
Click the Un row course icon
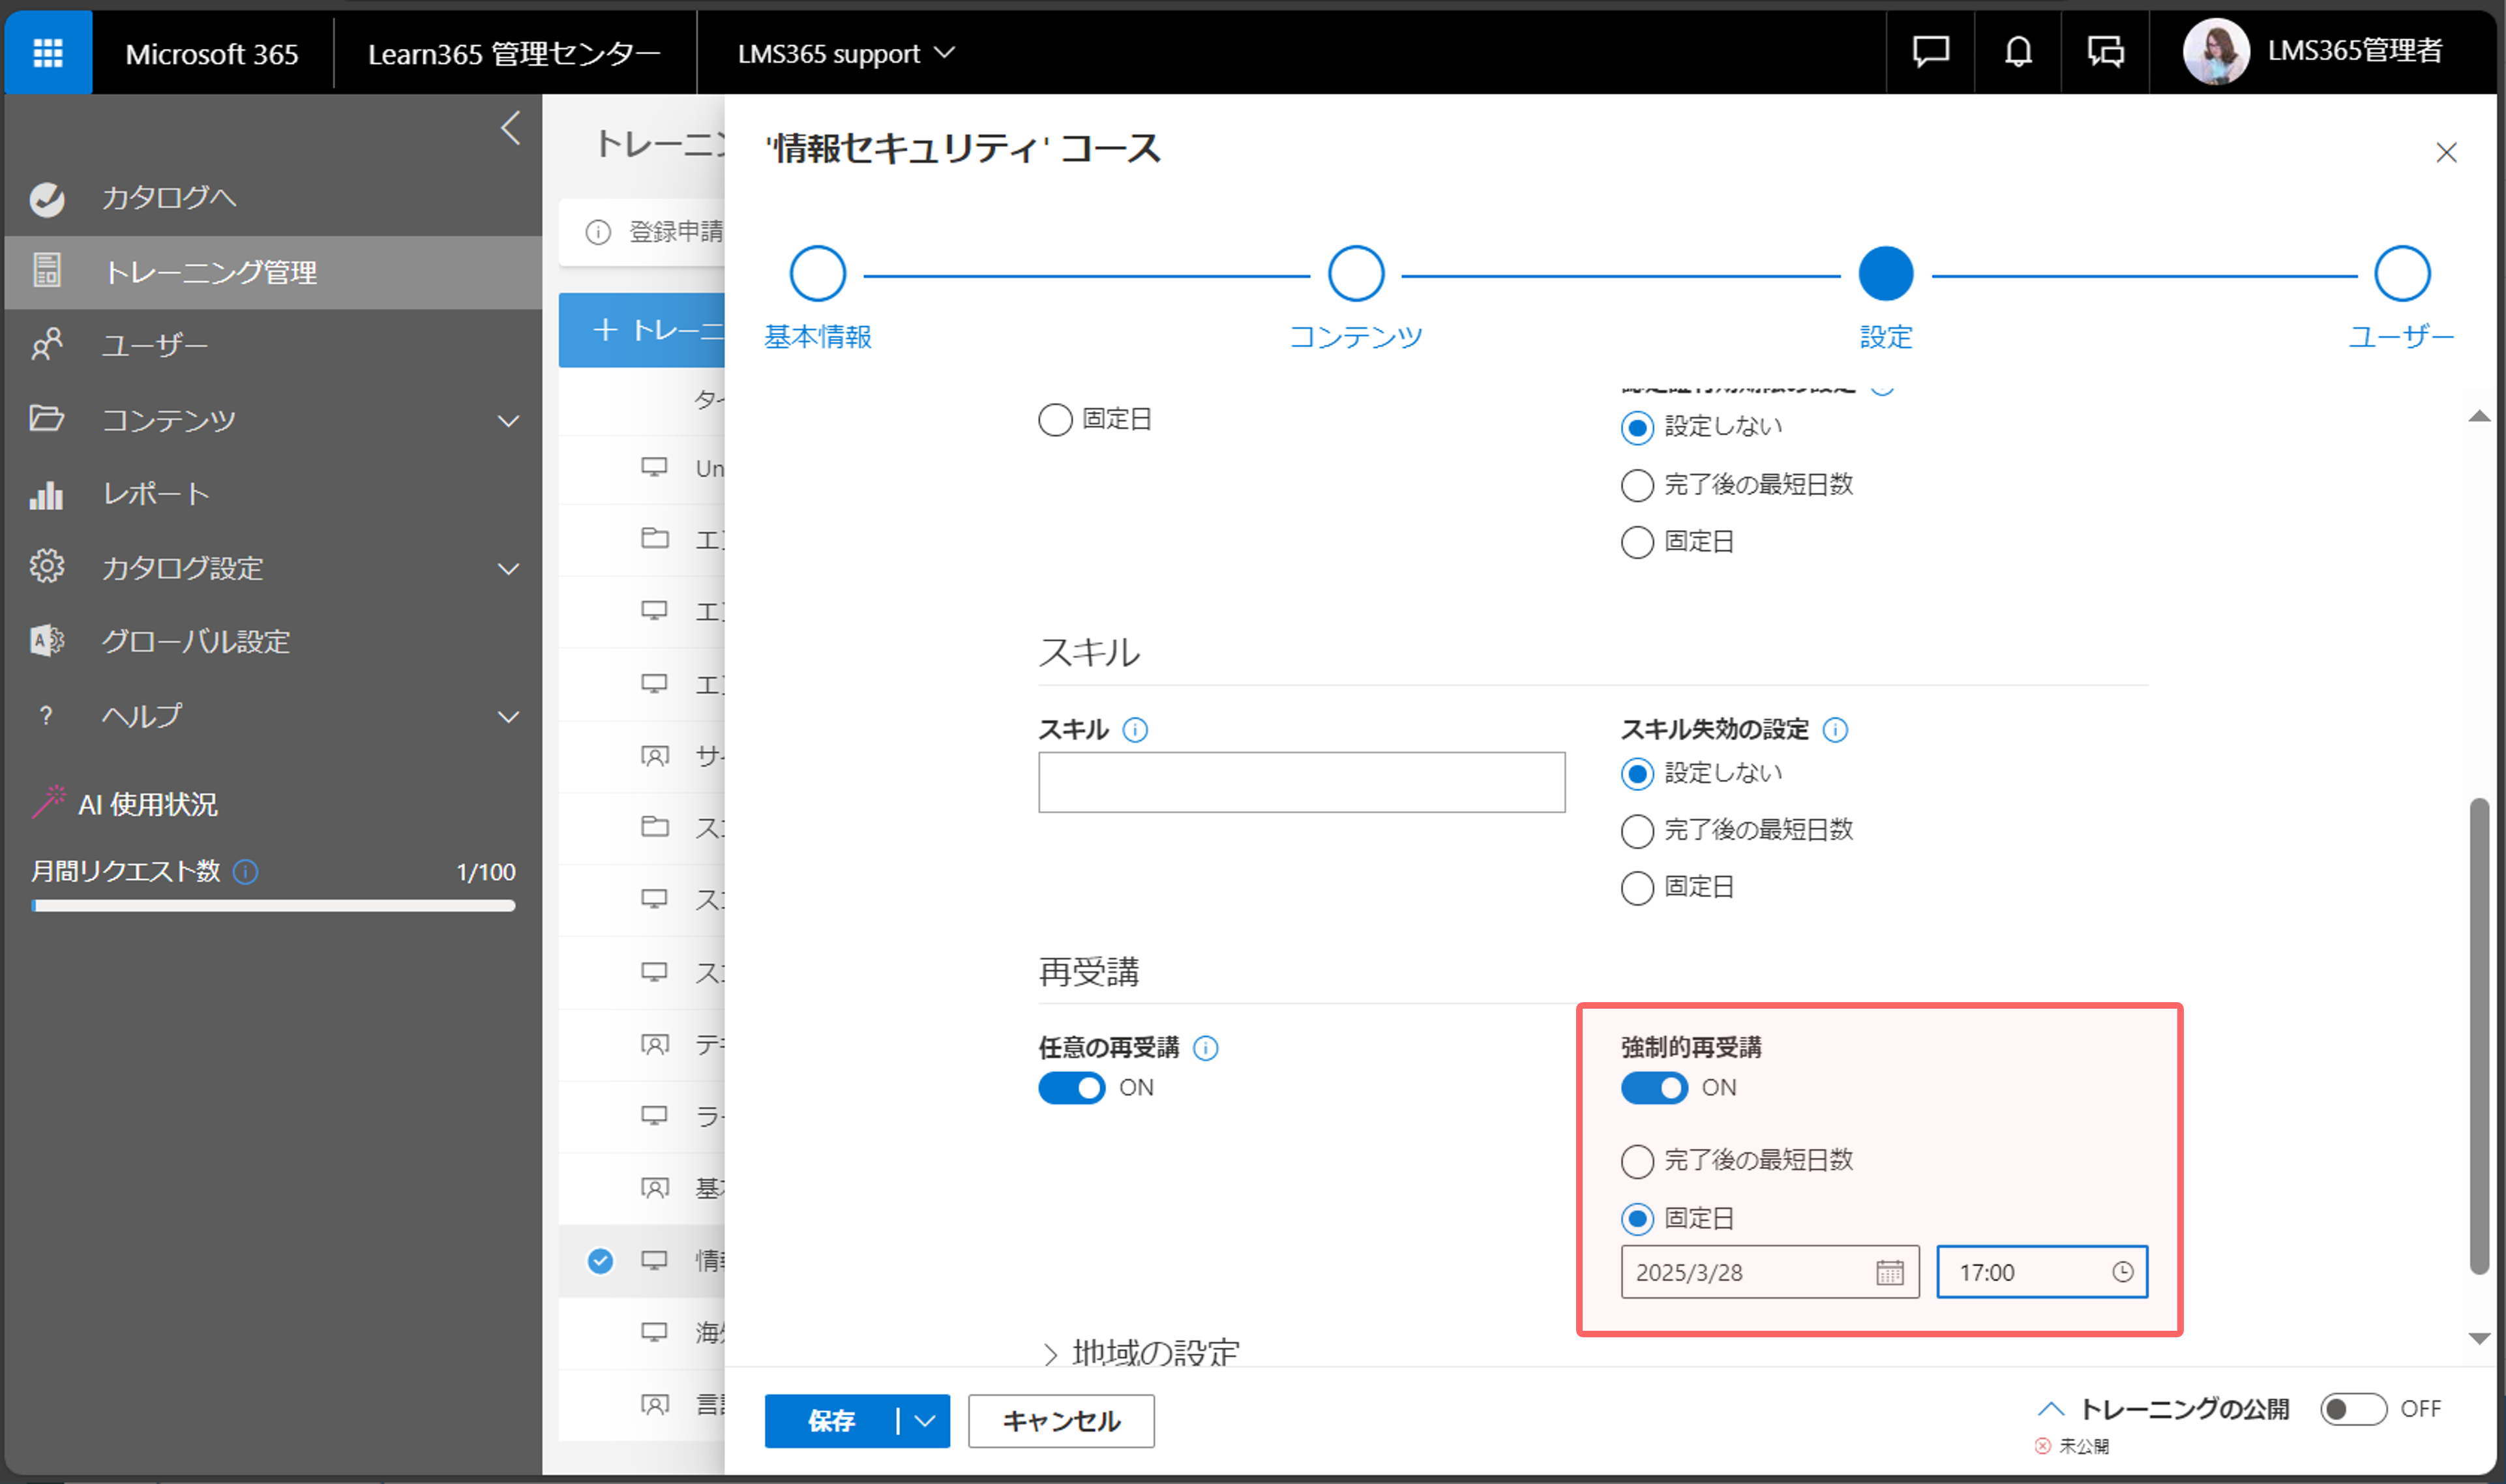[654, 467]
